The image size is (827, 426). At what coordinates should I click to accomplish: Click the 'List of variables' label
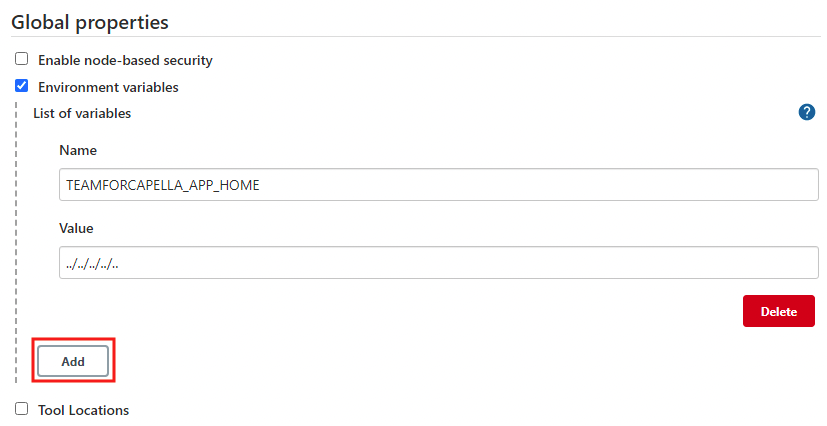(82, 113)
